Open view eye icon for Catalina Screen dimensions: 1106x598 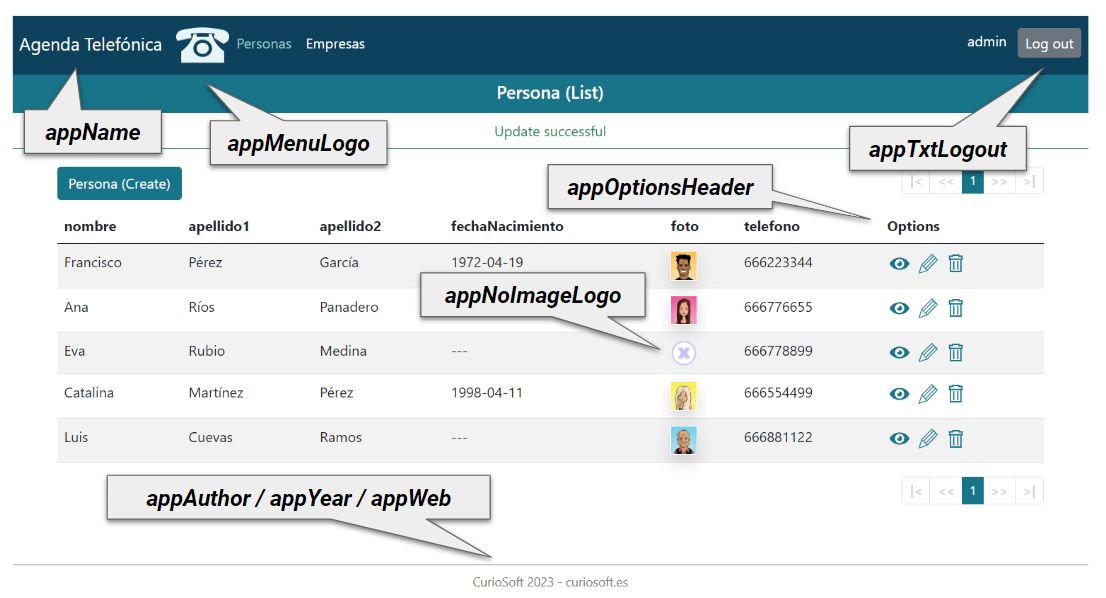point(899,394)
